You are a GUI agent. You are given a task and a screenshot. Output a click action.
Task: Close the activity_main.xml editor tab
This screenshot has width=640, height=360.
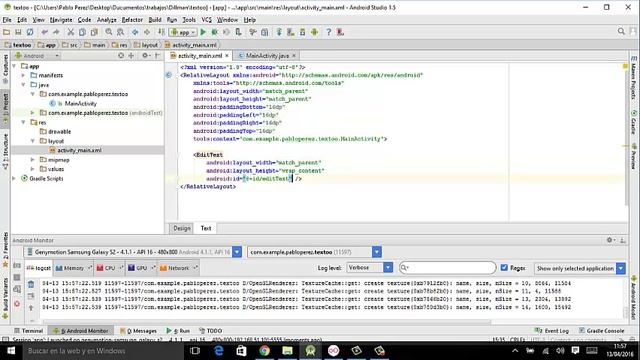[227, 56]
